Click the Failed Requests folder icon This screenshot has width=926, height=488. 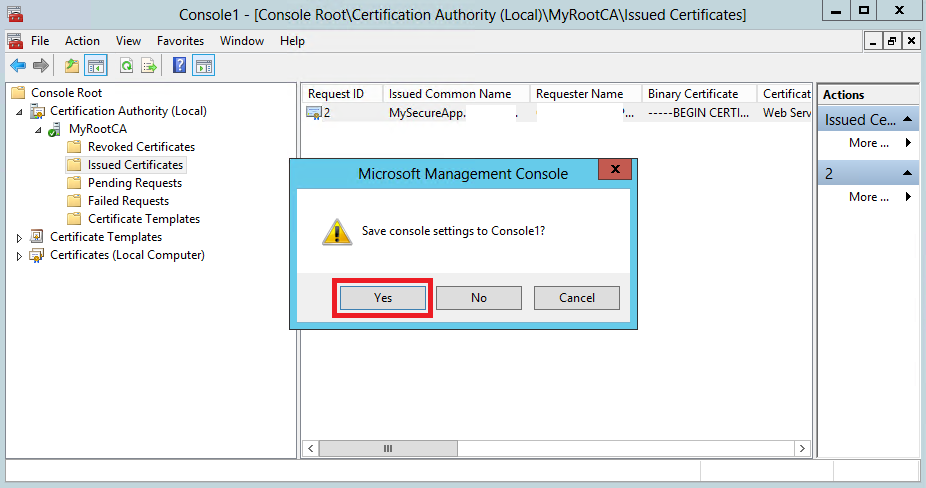[x=74, y=201]
